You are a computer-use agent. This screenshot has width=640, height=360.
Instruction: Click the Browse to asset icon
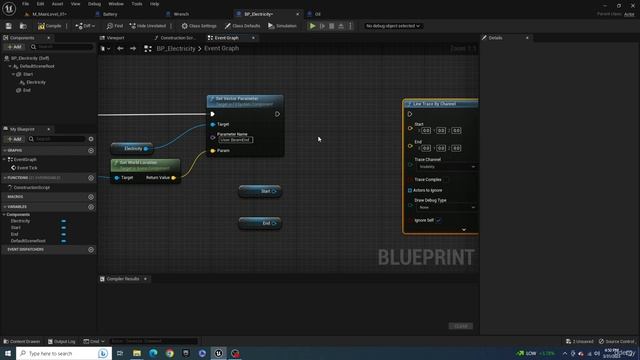[x=23, y=26]
